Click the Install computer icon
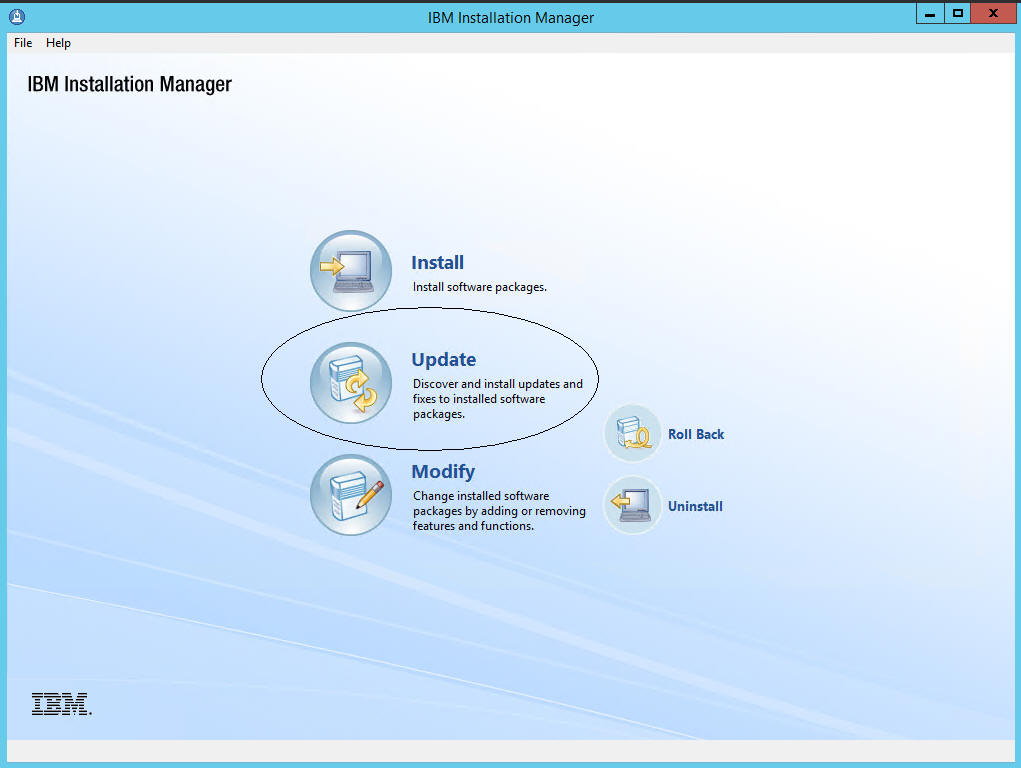Viewport: 1021px width, 768px height. [x=351, y=270]
